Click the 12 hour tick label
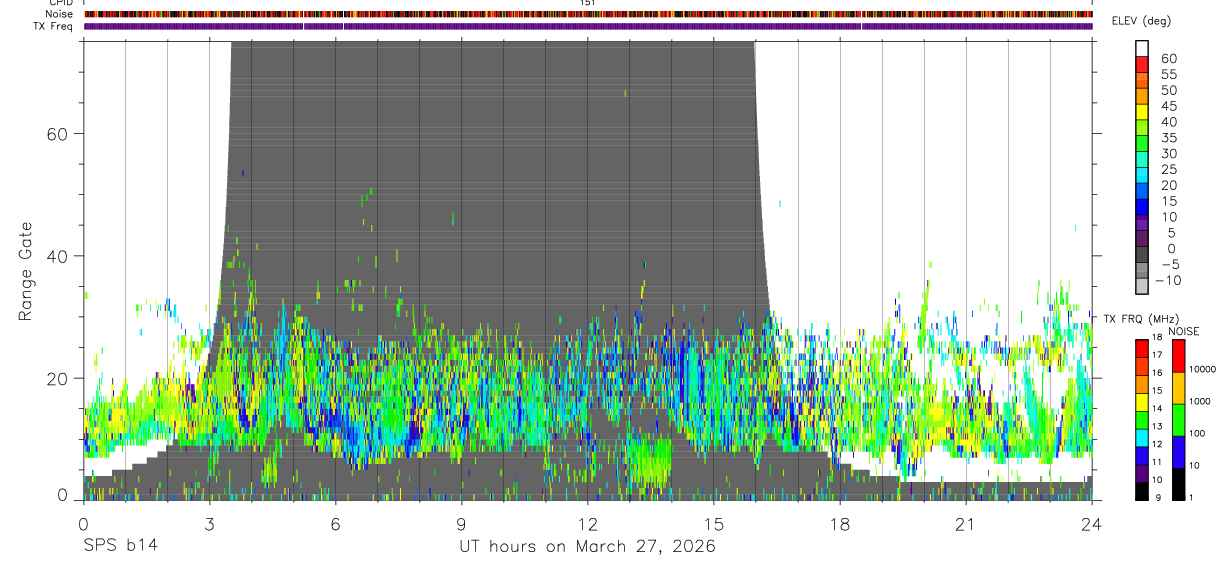The image size is (1228, 567). 588,524
